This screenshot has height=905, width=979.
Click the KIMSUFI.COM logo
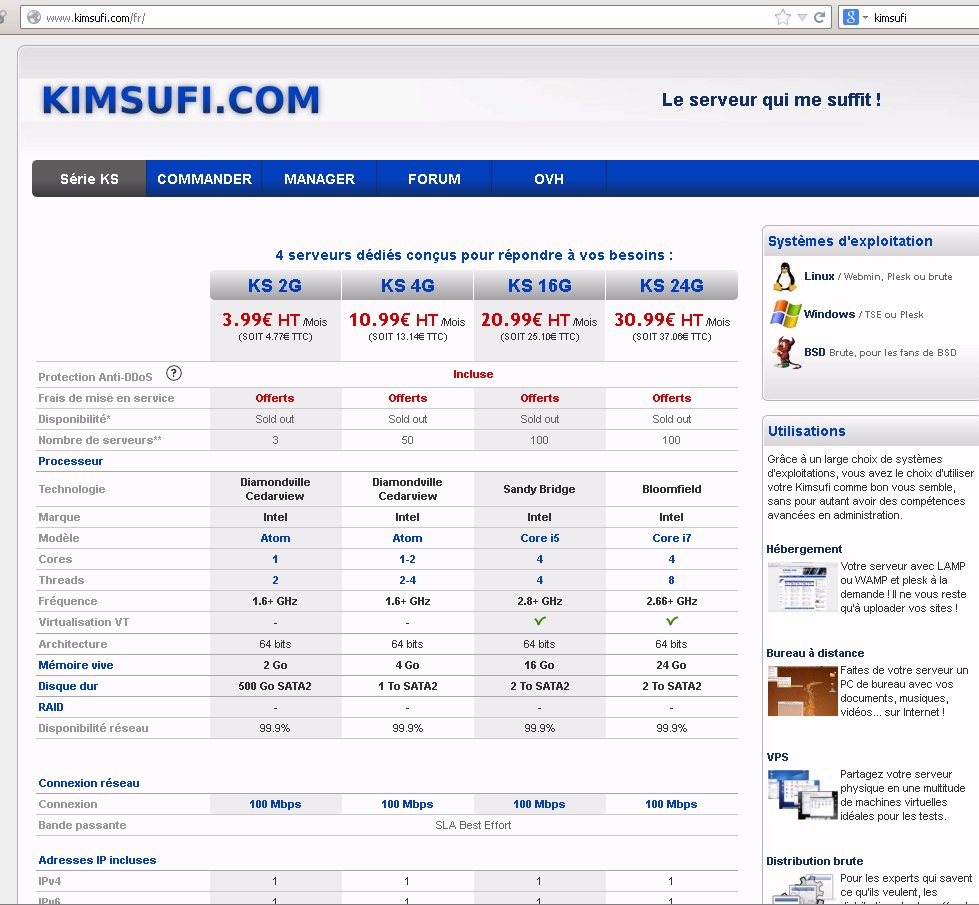click(x=181, y=100)
